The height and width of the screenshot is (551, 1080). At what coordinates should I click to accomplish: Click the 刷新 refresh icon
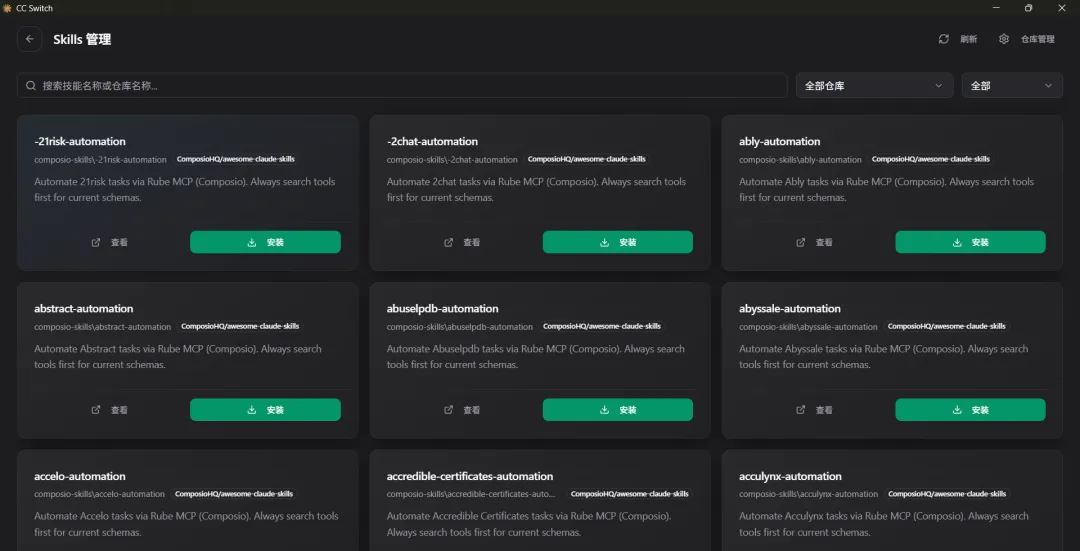pos(943,39)
